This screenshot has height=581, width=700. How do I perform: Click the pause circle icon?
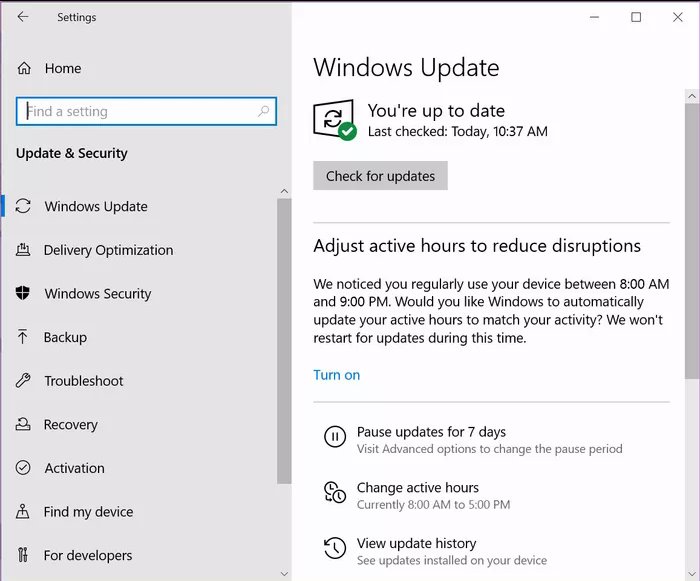pyautogui.click(x=335, y=436)
